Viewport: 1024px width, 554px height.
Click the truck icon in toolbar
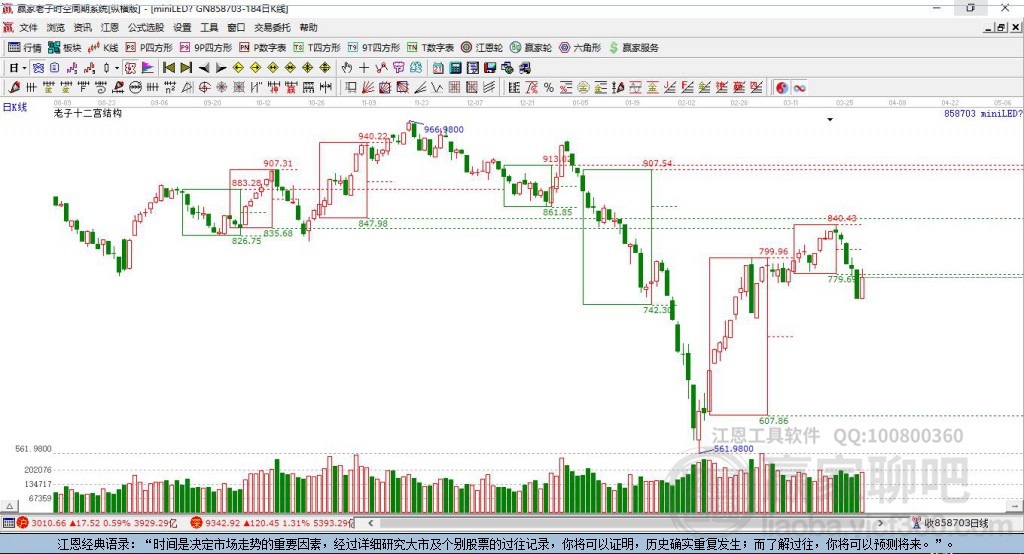(524, 68)
